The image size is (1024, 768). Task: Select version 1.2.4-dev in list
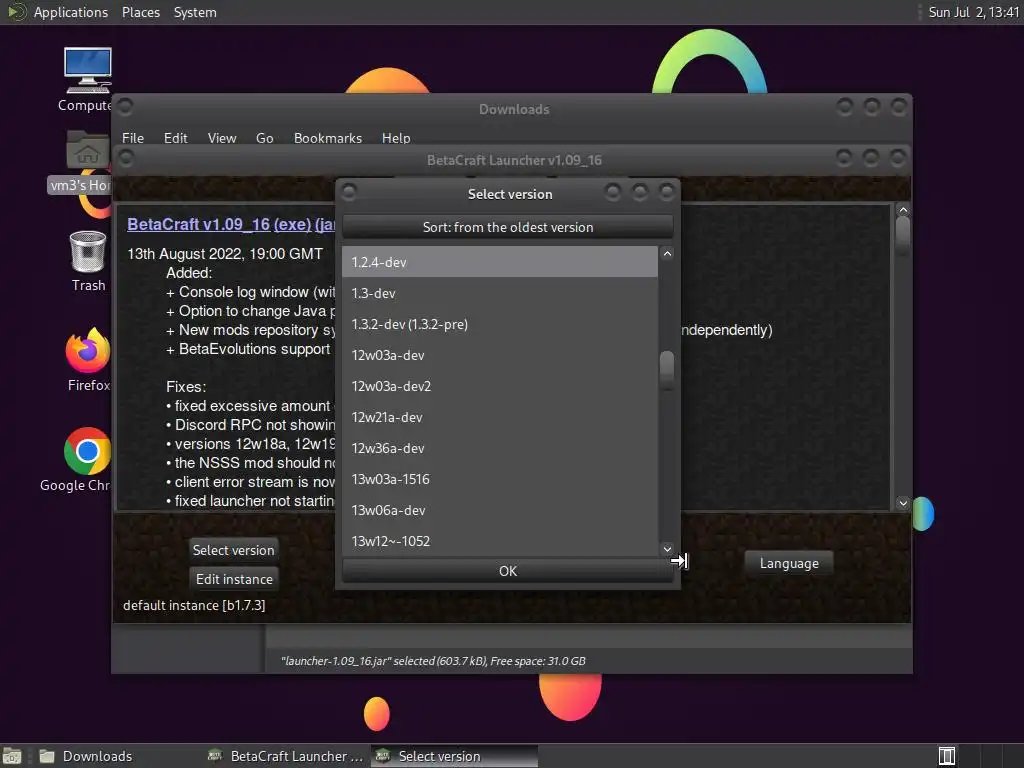tap(500, 262)
